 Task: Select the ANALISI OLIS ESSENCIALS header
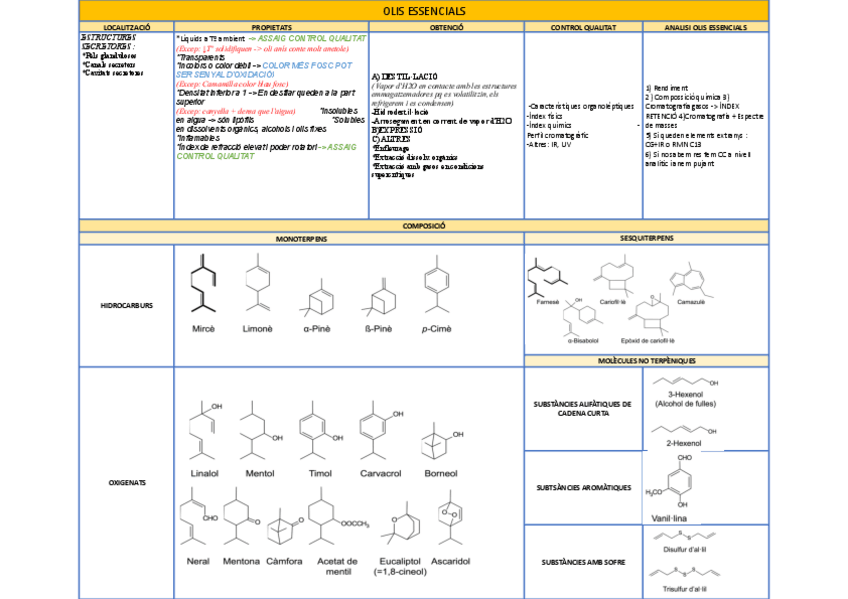(706, 27)
